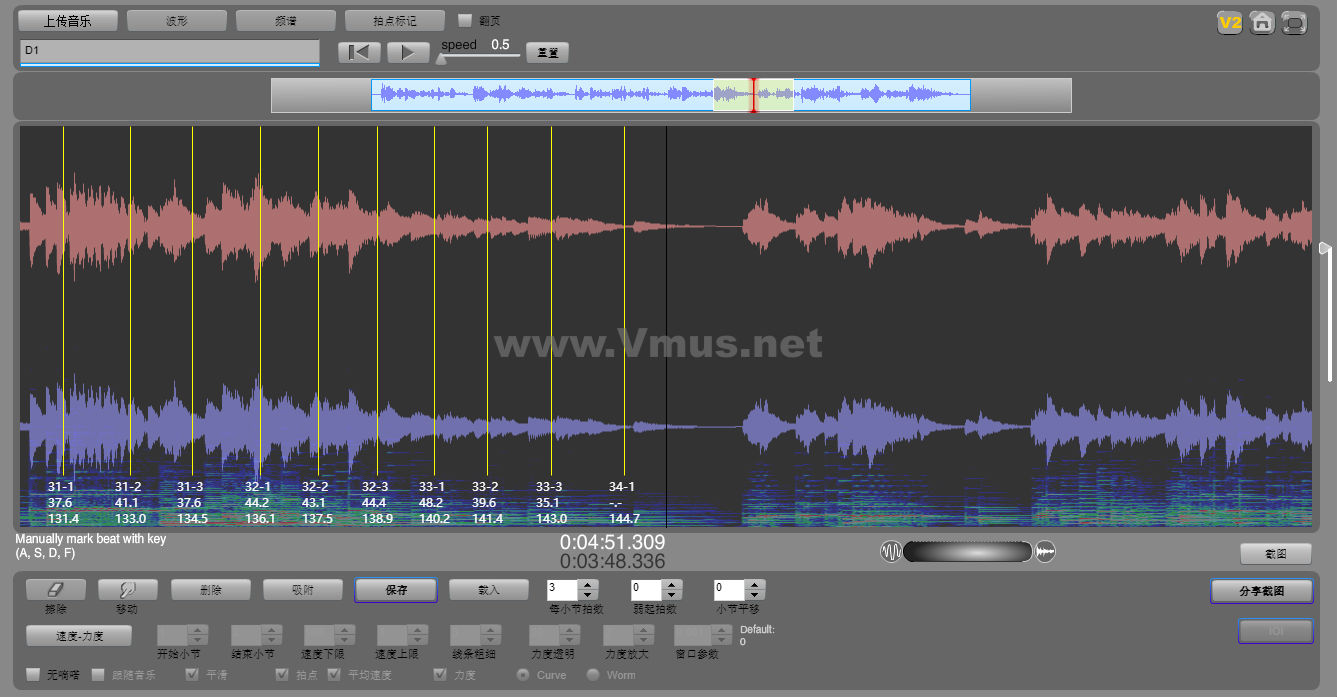Click the V2 version icon
Viewport: 1337px width, 697px height.
click(1229, 23)
